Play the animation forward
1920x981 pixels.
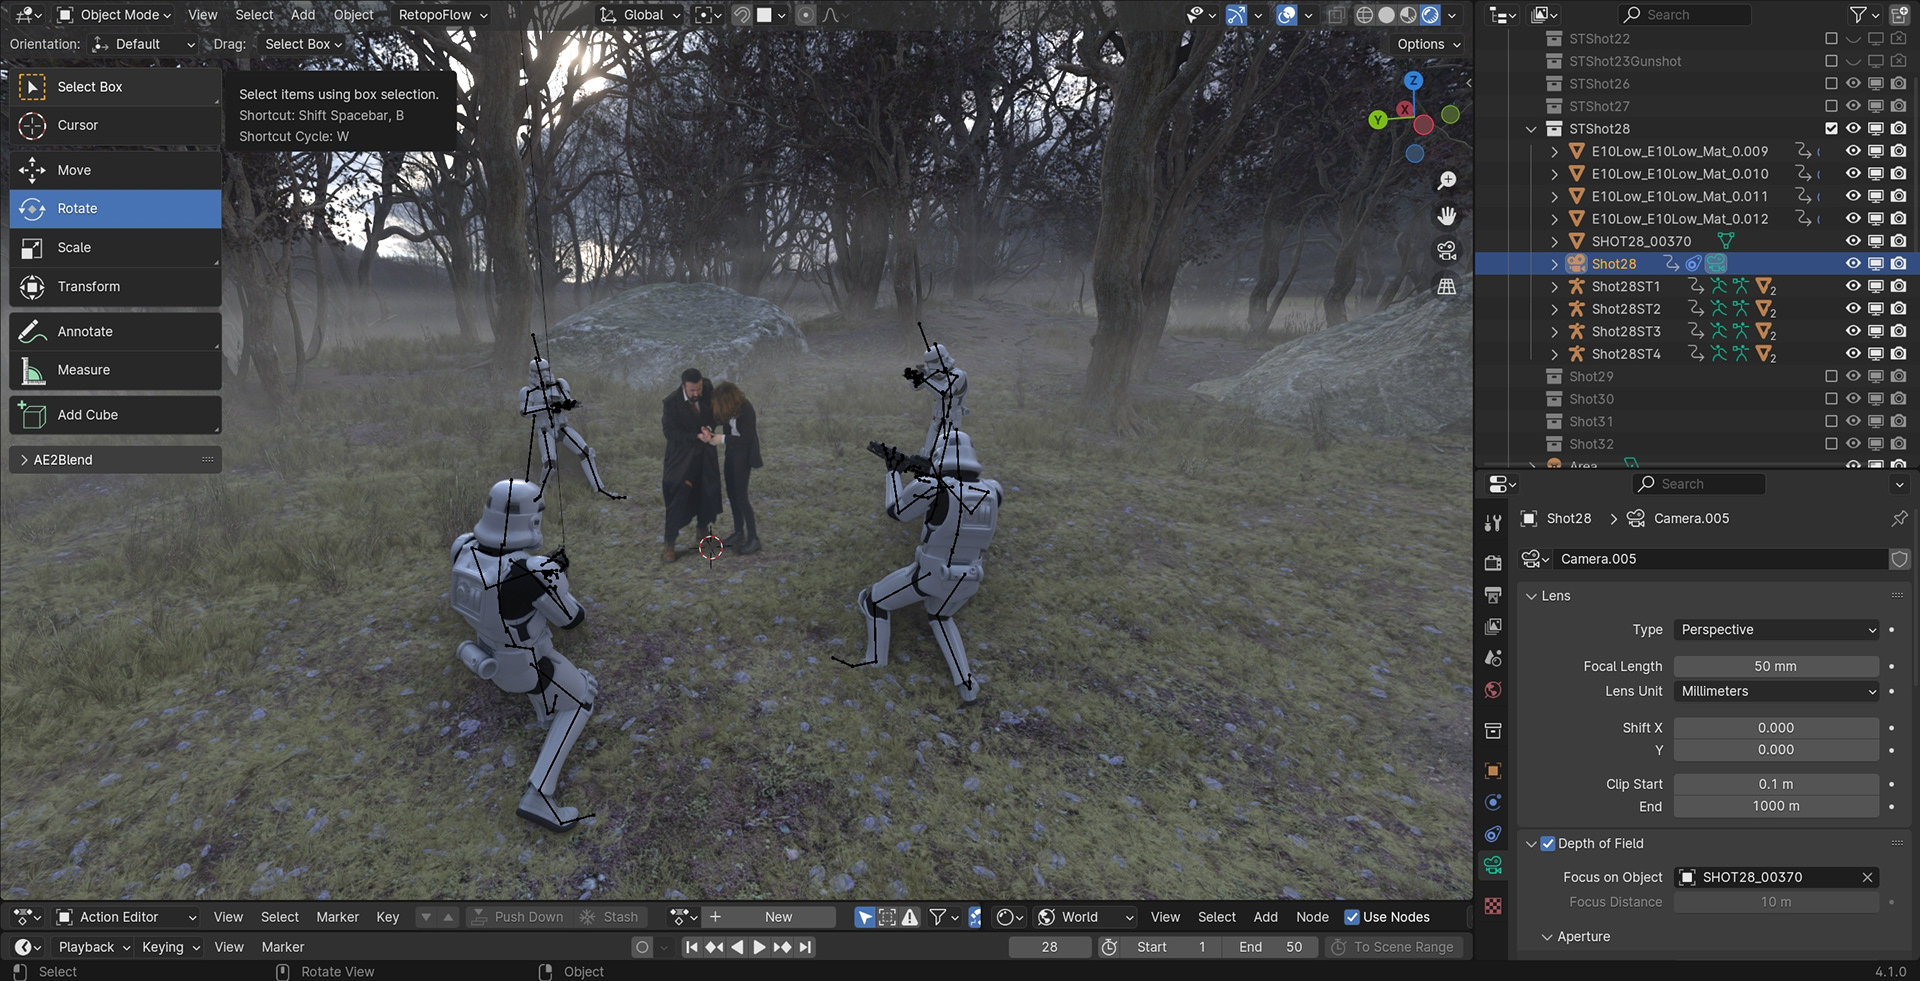[x=759, y=947]
